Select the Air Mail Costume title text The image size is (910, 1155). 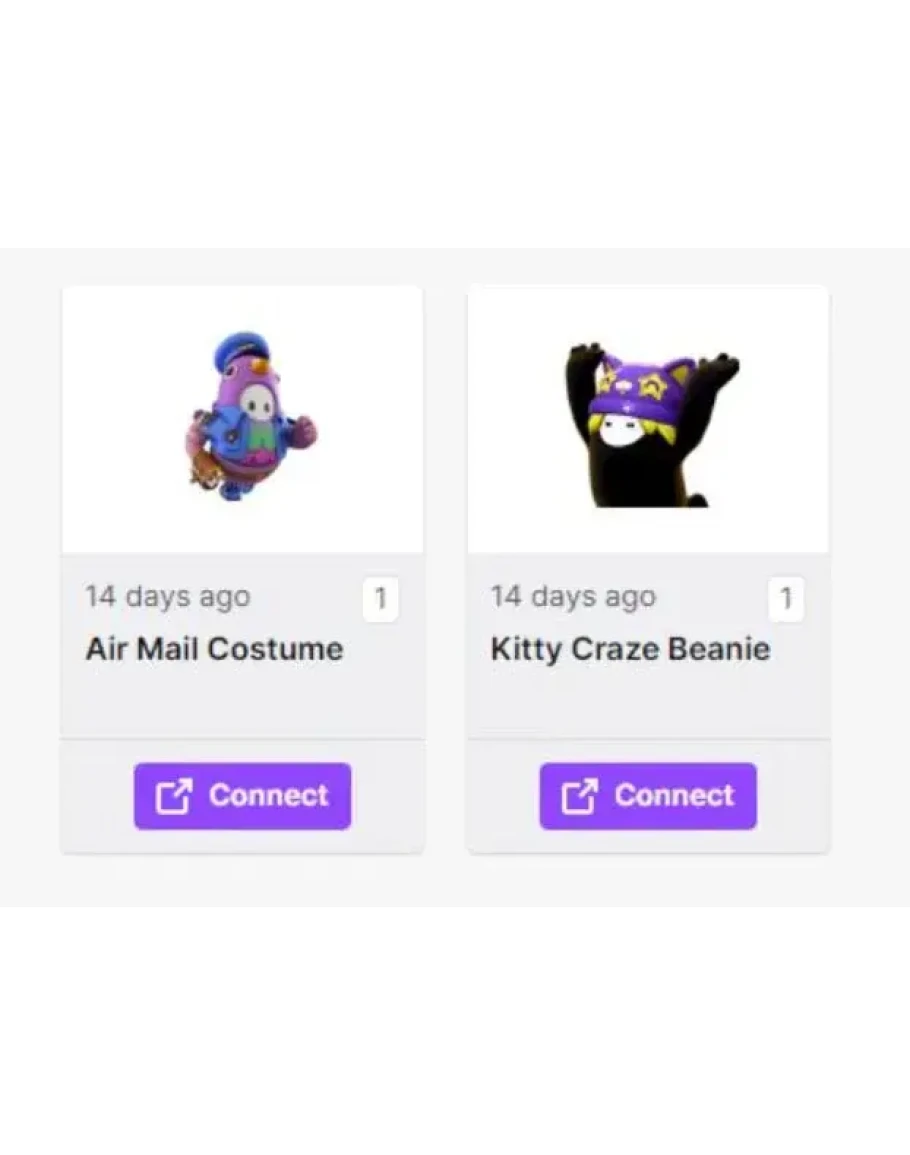pos(214,649)
